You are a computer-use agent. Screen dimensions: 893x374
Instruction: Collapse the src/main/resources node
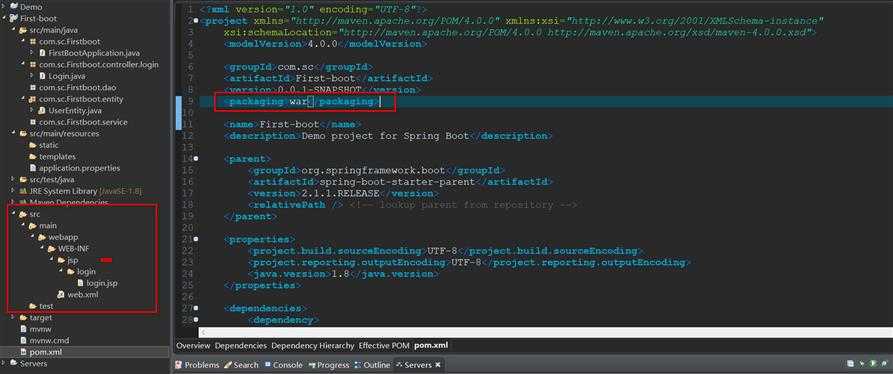coord(14,133)
